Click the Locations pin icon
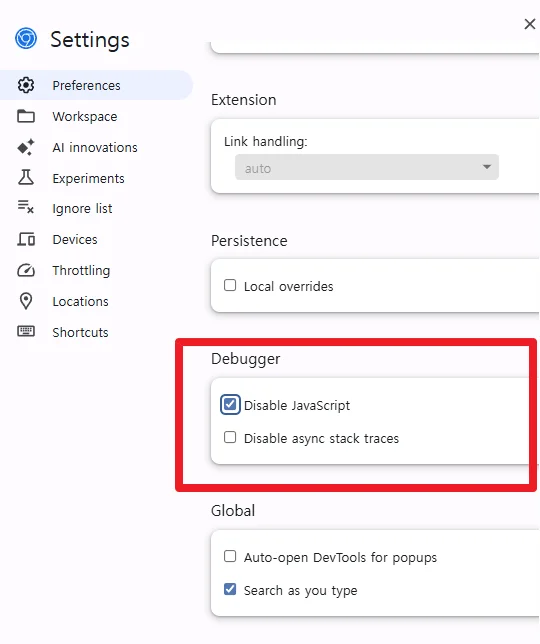 [x=26, y=301]
